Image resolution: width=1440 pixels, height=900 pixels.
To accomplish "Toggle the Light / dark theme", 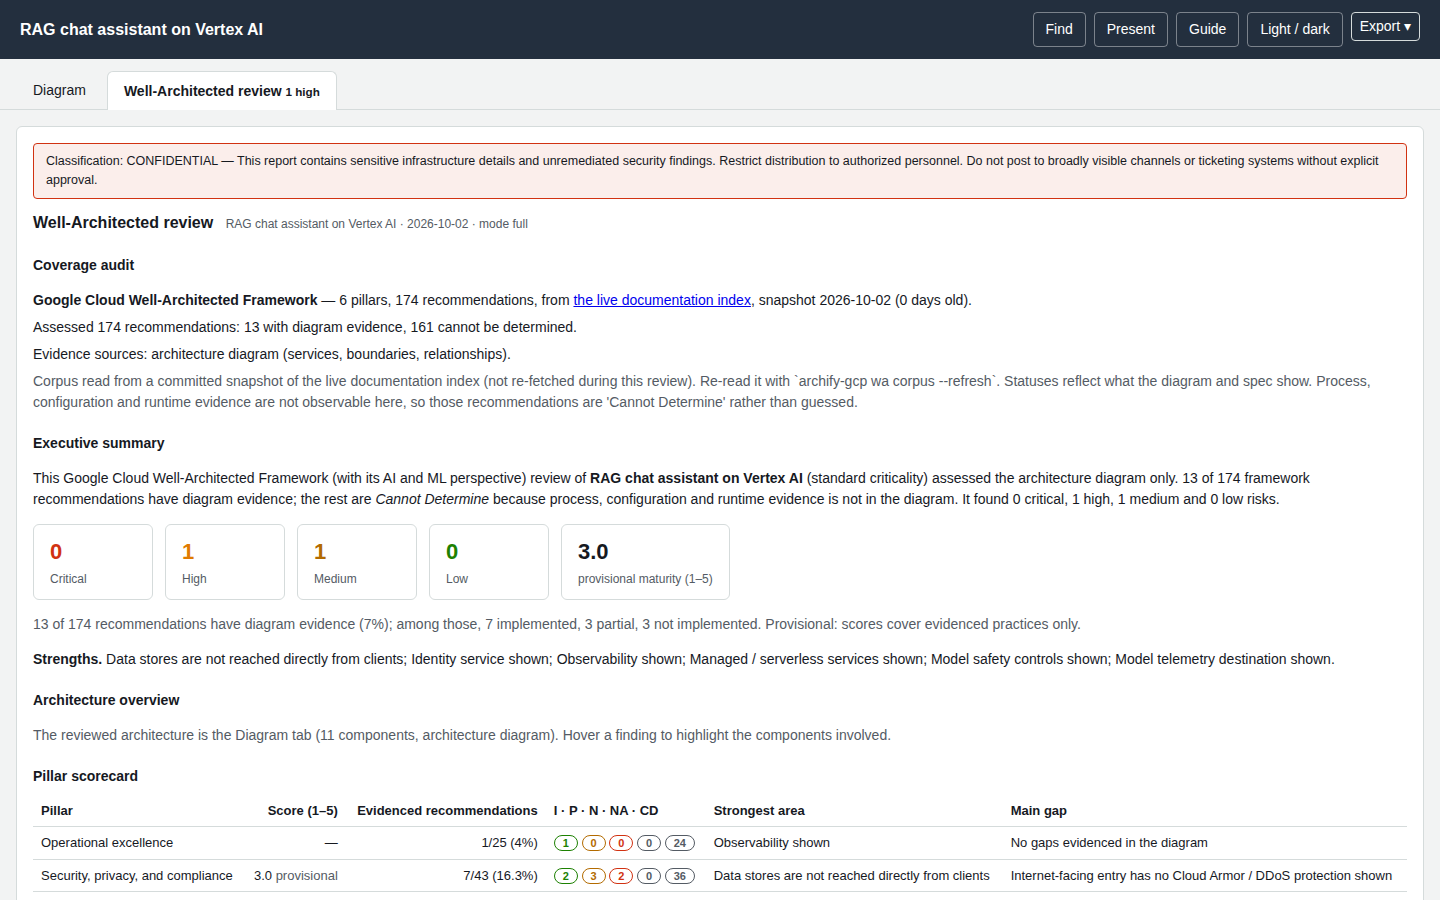I will pos(1295,29).
